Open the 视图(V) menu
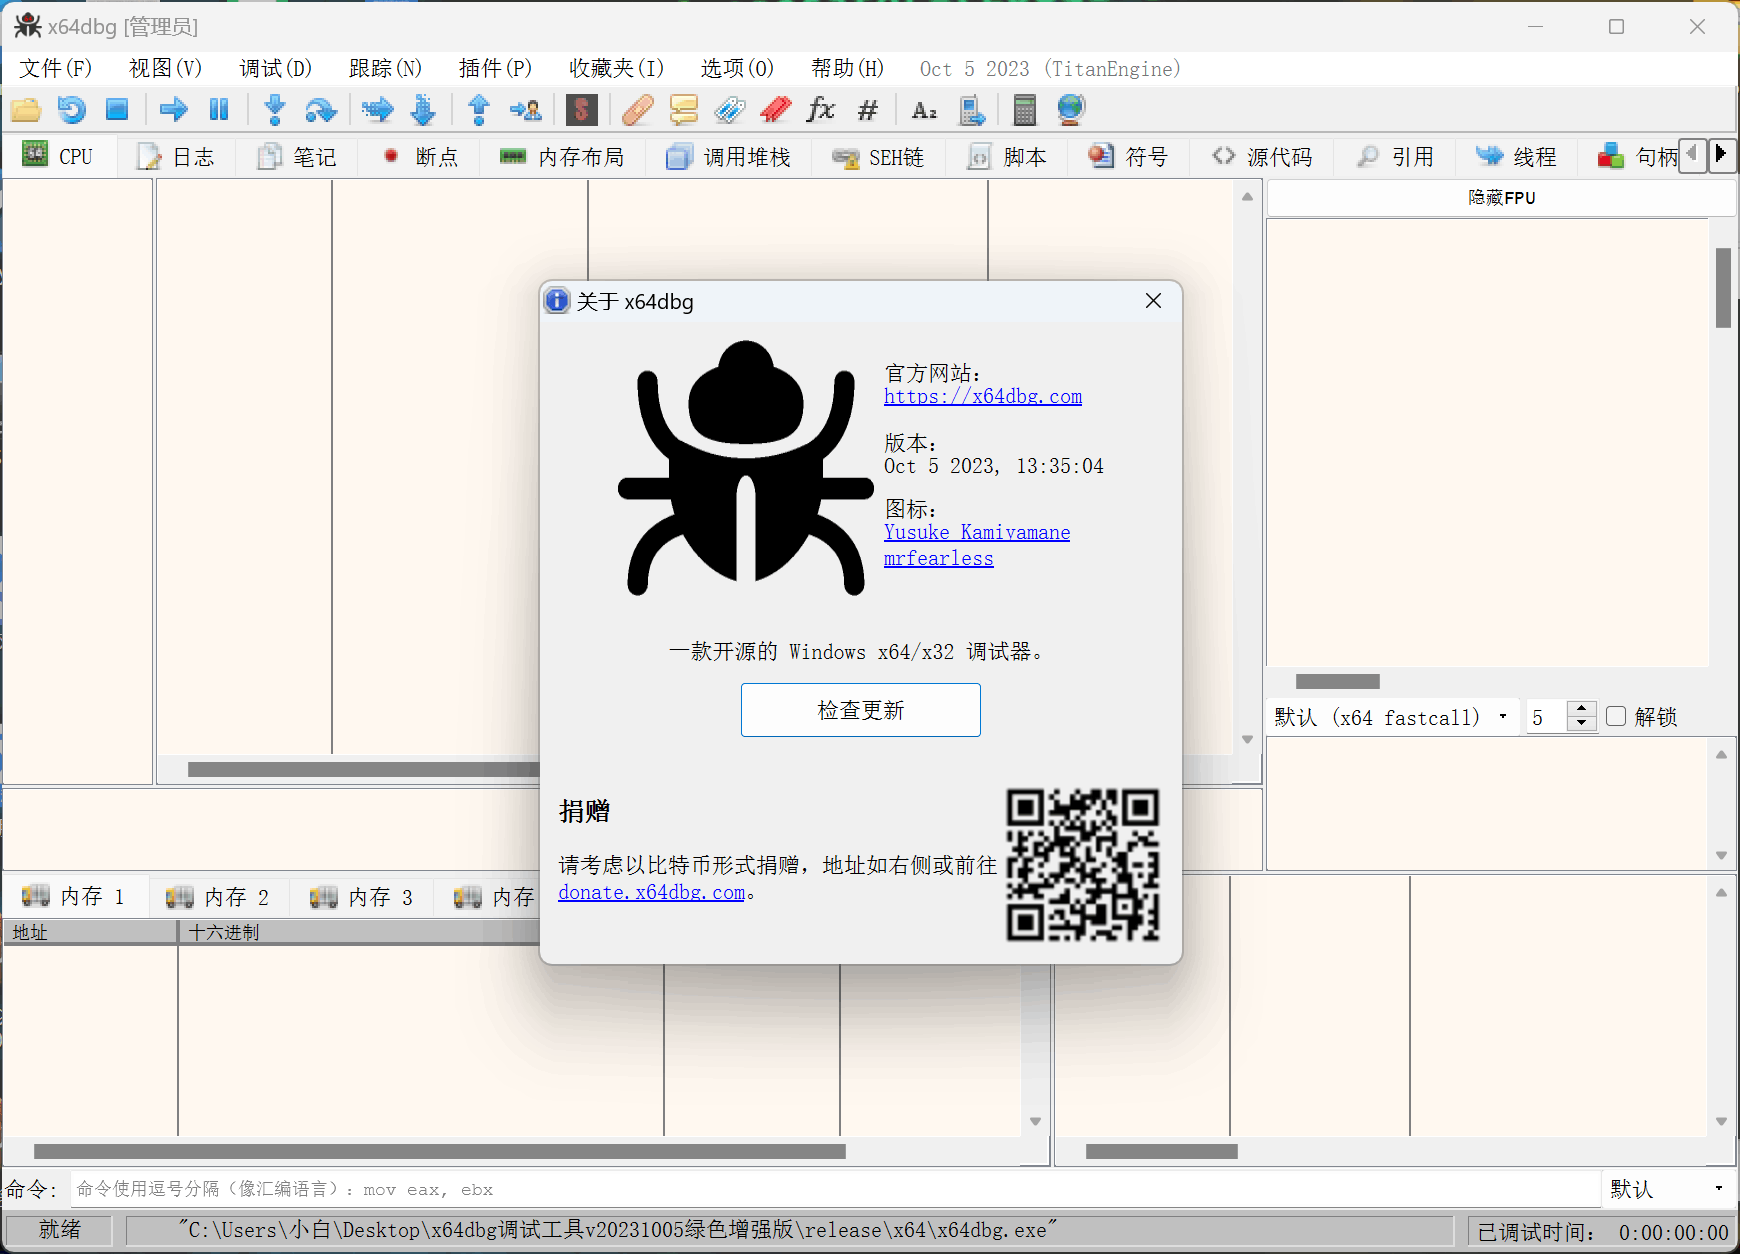This screenshot has width=1740, height=1254. tap(165, 68)
